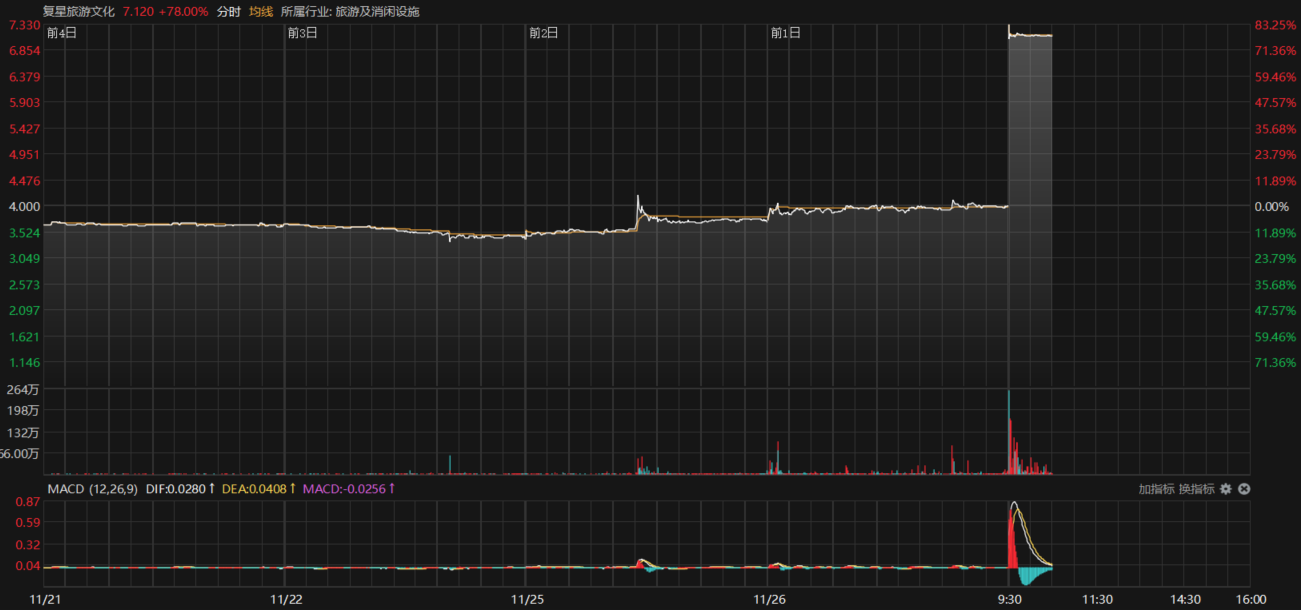
Task: Toggle the 均线 average line label
Action: [261, 11]
